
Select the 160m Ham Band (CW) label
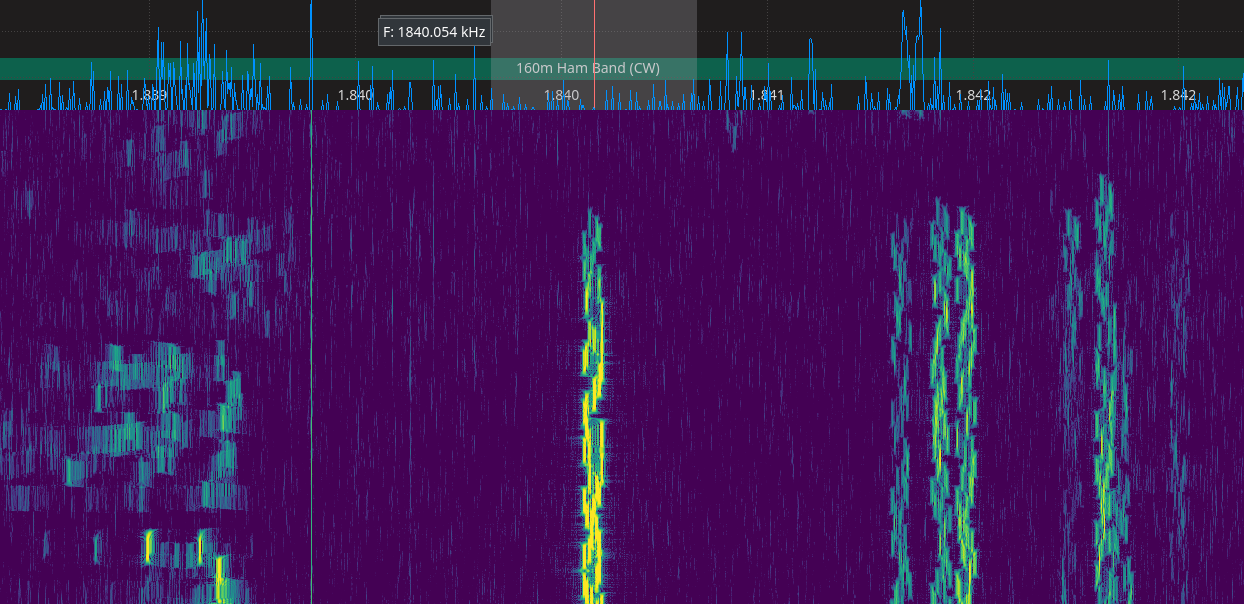click(x=587, y=69)
